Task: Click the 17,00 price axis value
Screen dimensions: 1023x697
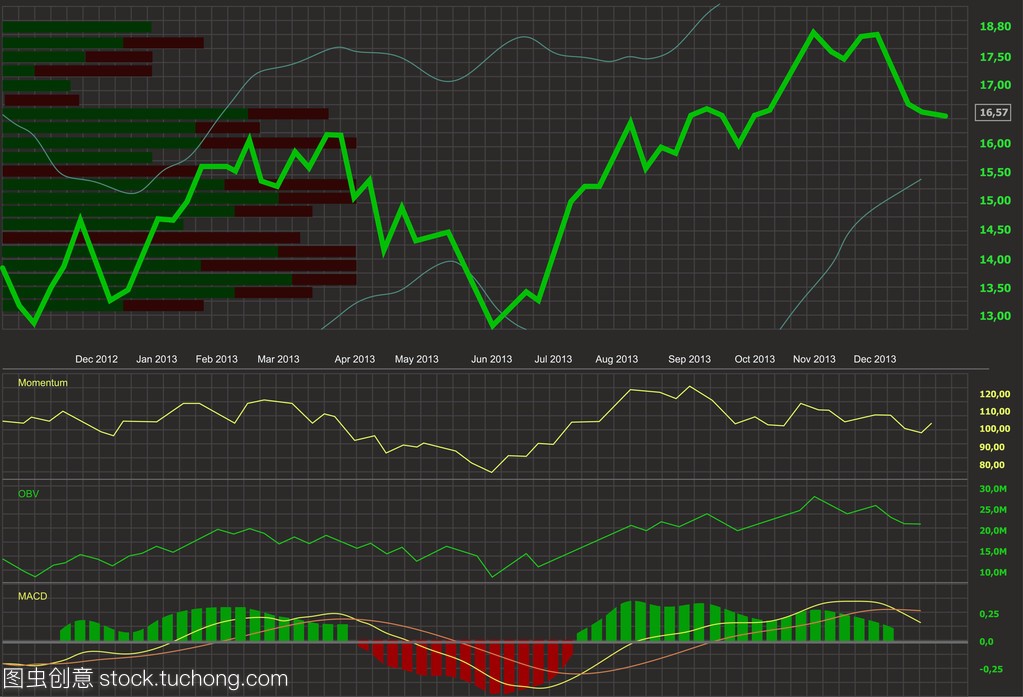Action: 995,85
